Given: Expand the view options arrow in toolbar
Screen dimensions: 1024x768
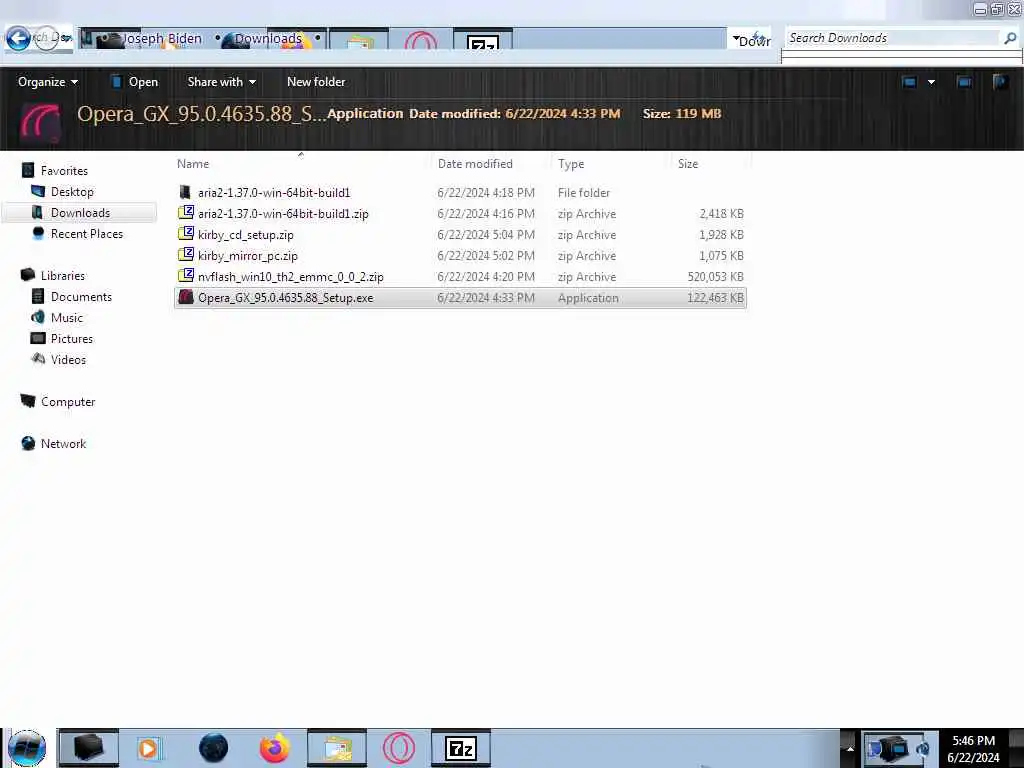Looking at the screenshot, I should tap(931, 82).
